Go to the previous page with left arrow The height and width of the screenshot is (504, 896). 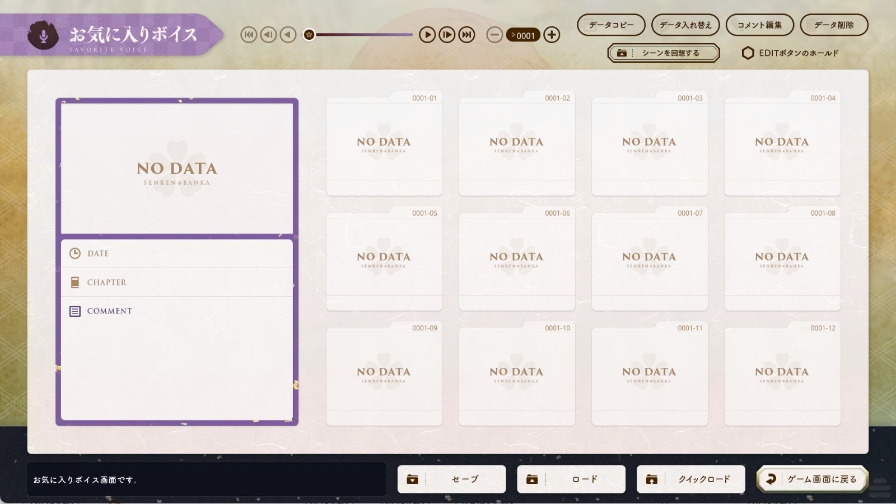(x=288, y=35)
